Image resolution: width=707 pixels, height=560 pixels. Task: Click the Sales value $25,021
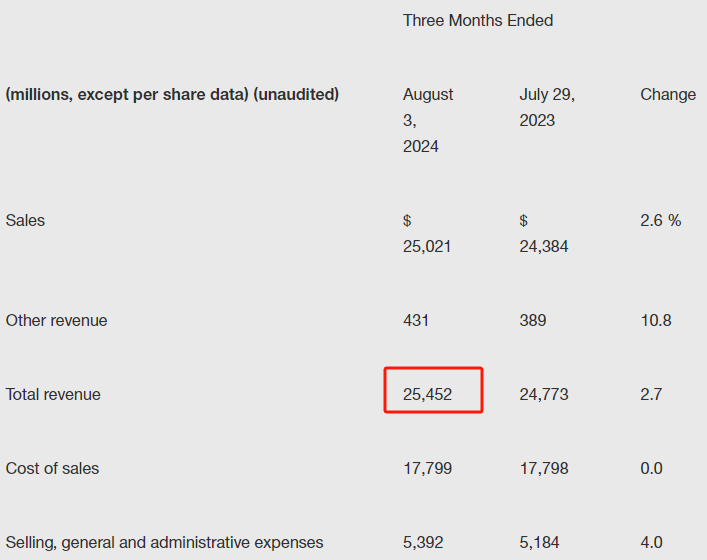427,234
